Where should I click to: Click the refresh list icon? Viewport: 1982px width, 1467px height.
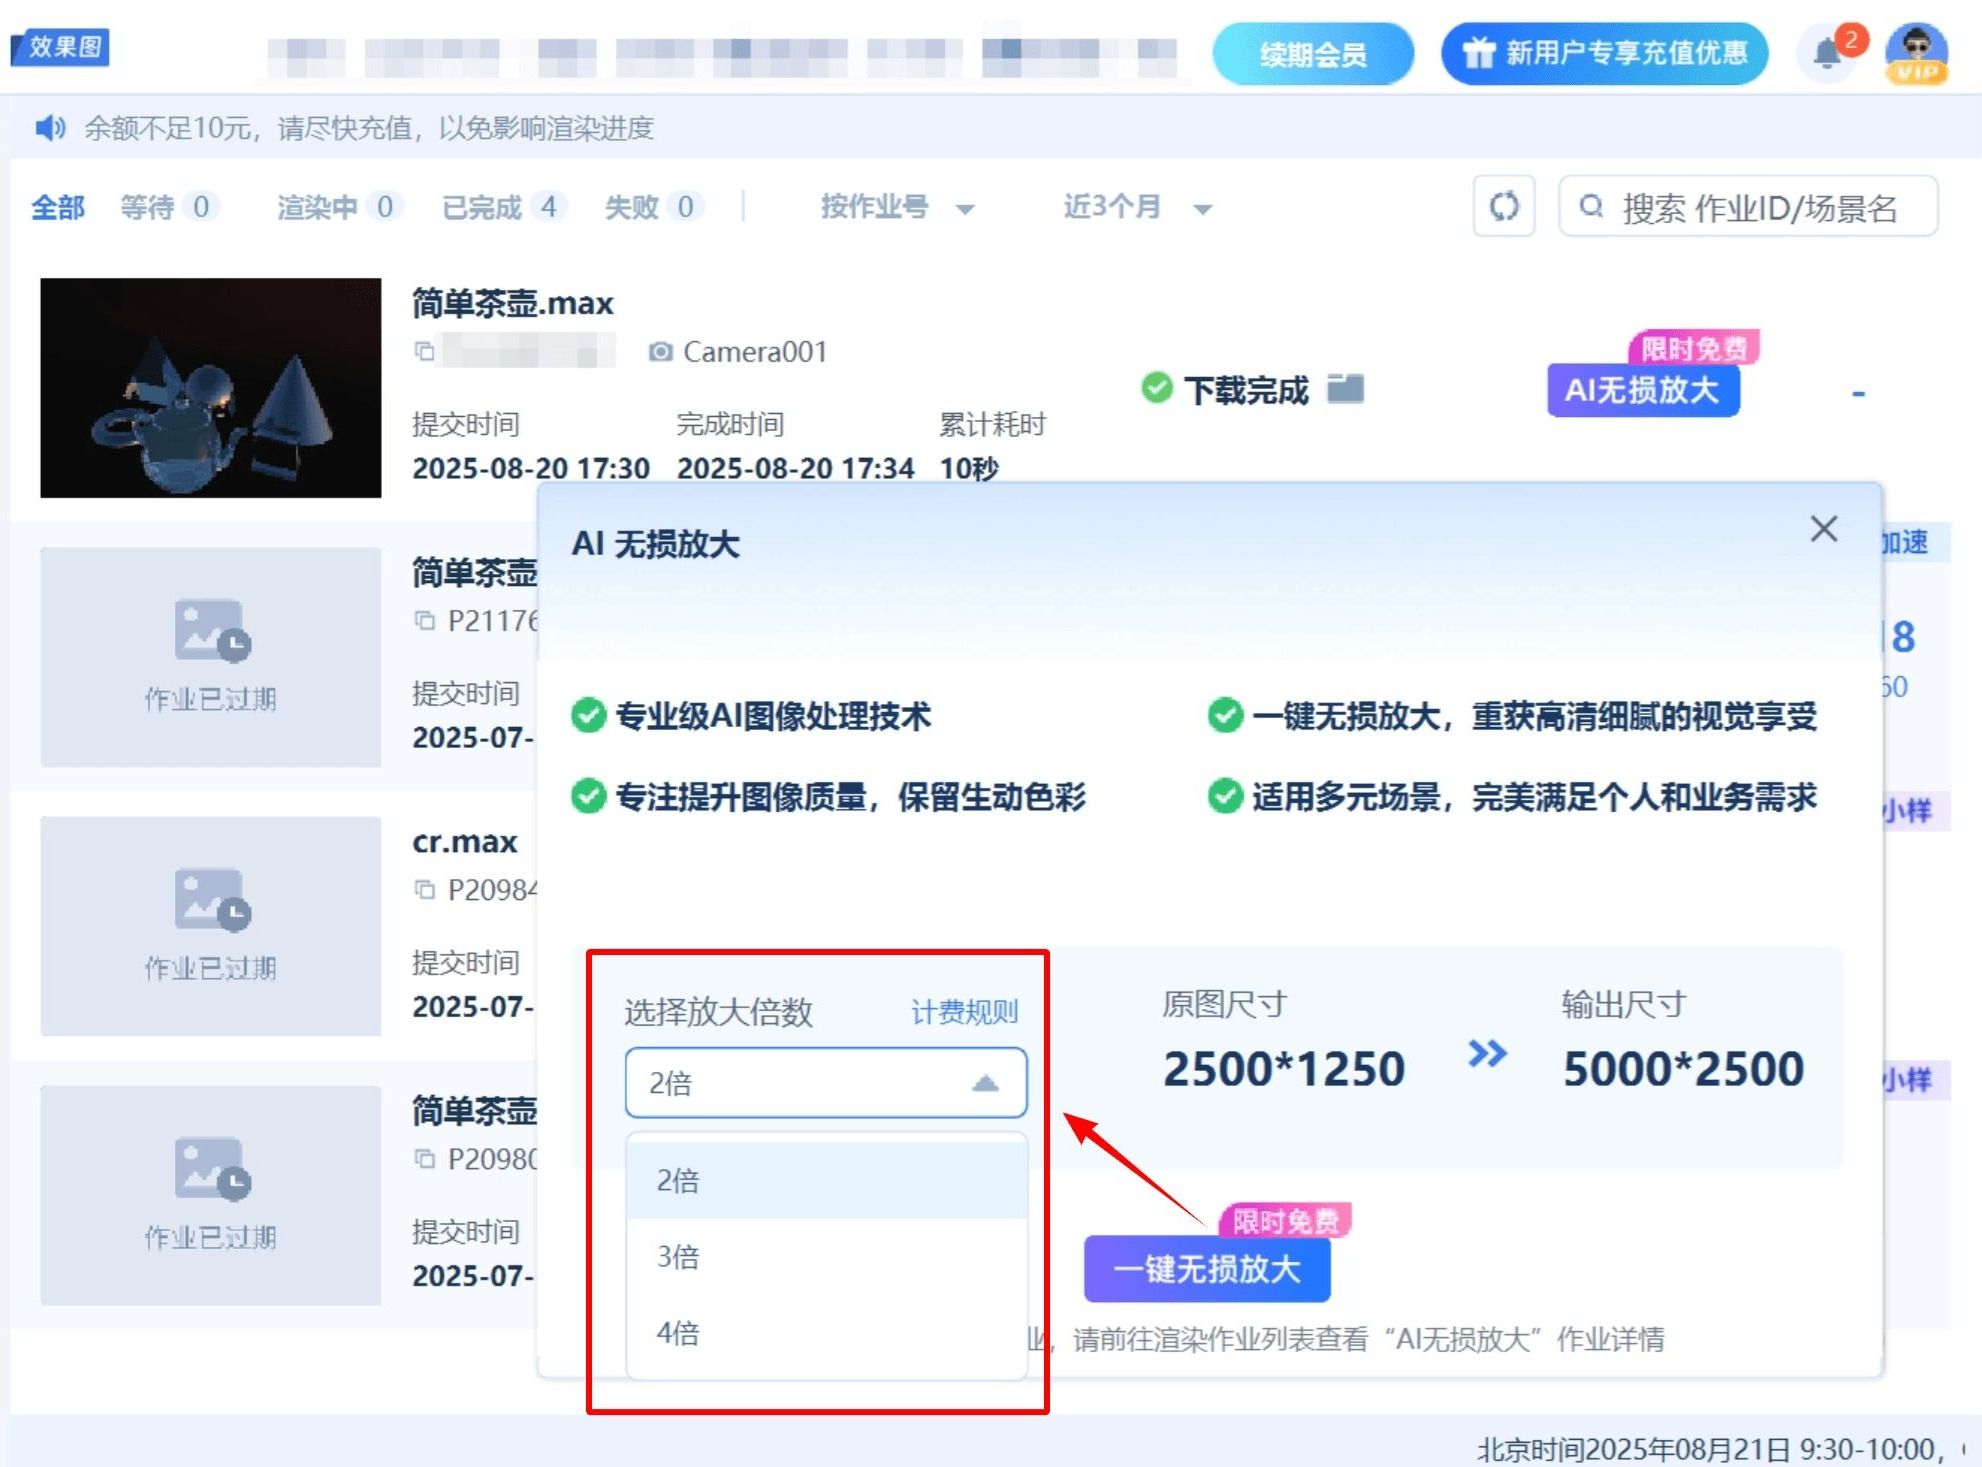(x=1503, y=207)
